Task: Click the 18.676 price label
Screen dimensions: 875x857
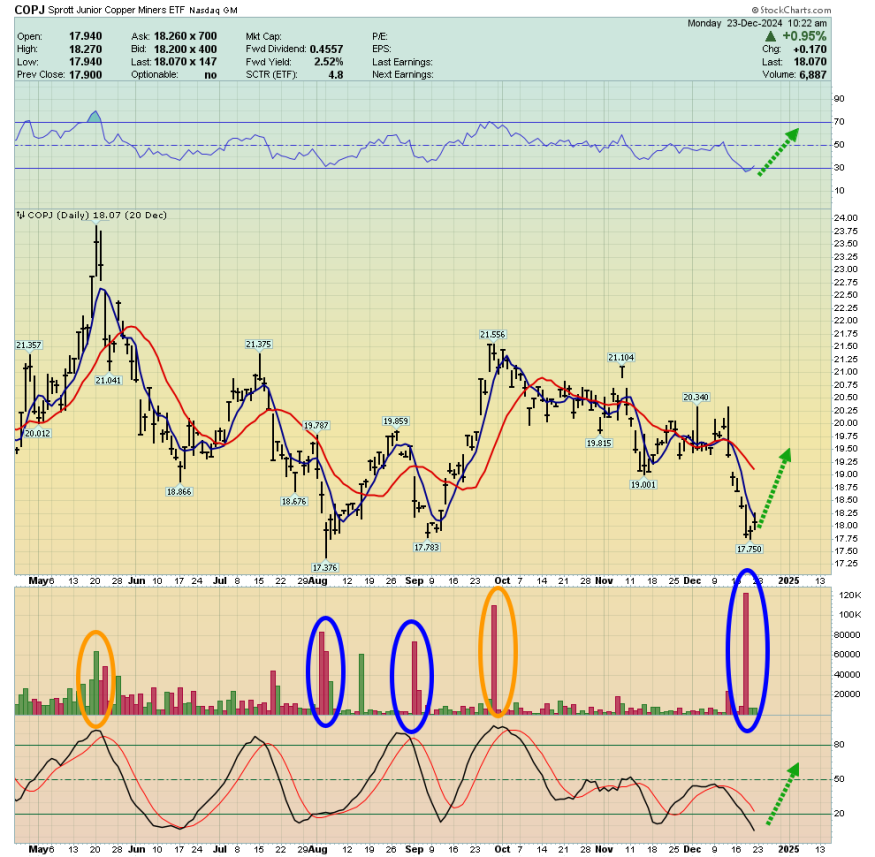Action: (294, 502)
